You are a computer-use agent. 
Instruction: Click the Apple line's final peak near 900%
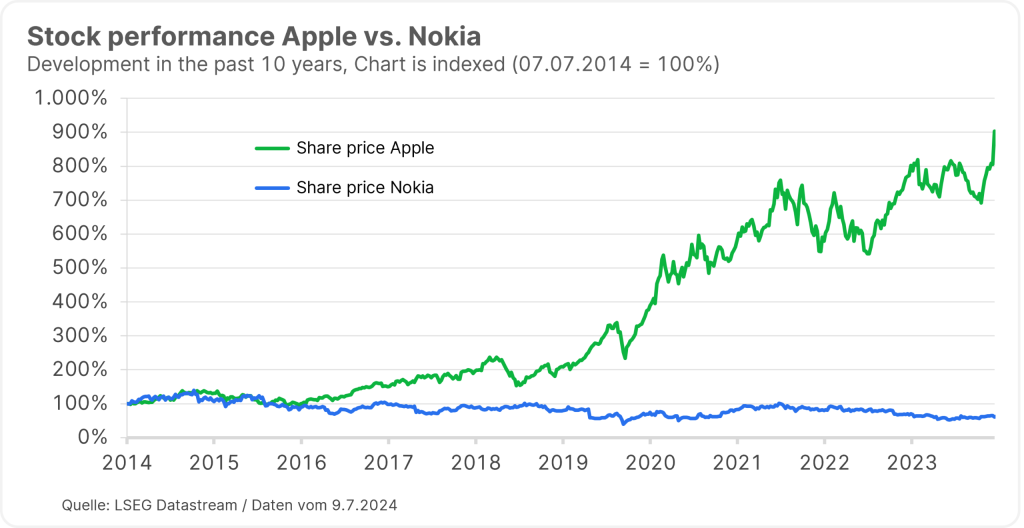994,132
